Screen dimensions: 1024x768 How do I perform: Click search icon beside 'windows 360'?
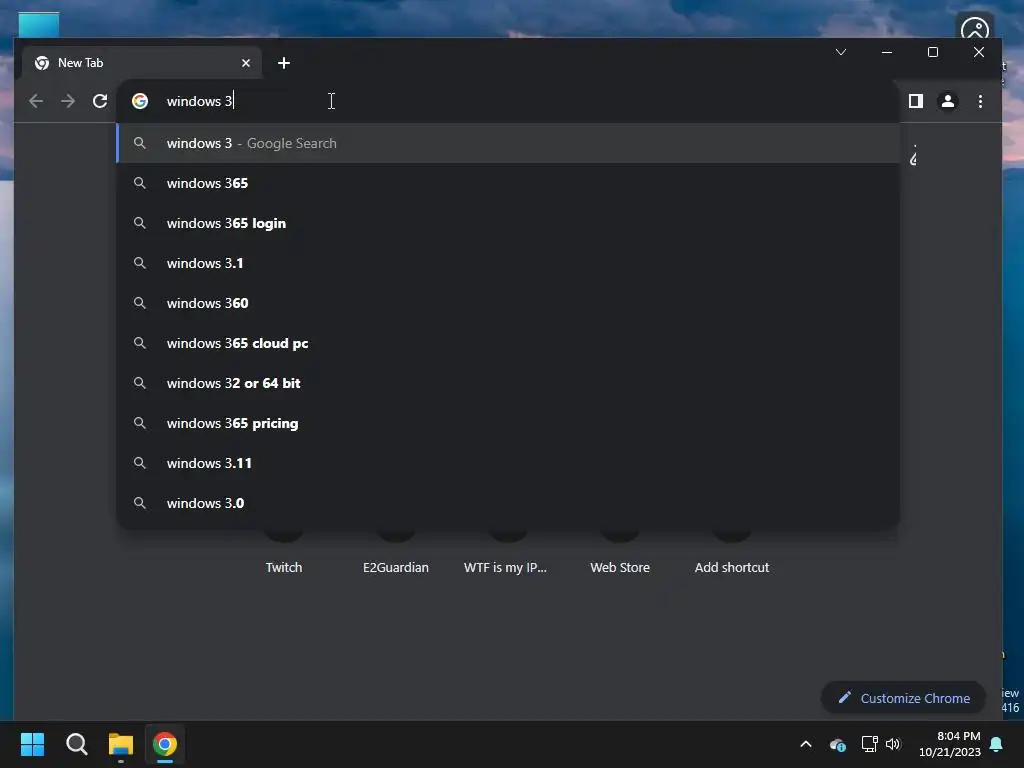(140, 302)
